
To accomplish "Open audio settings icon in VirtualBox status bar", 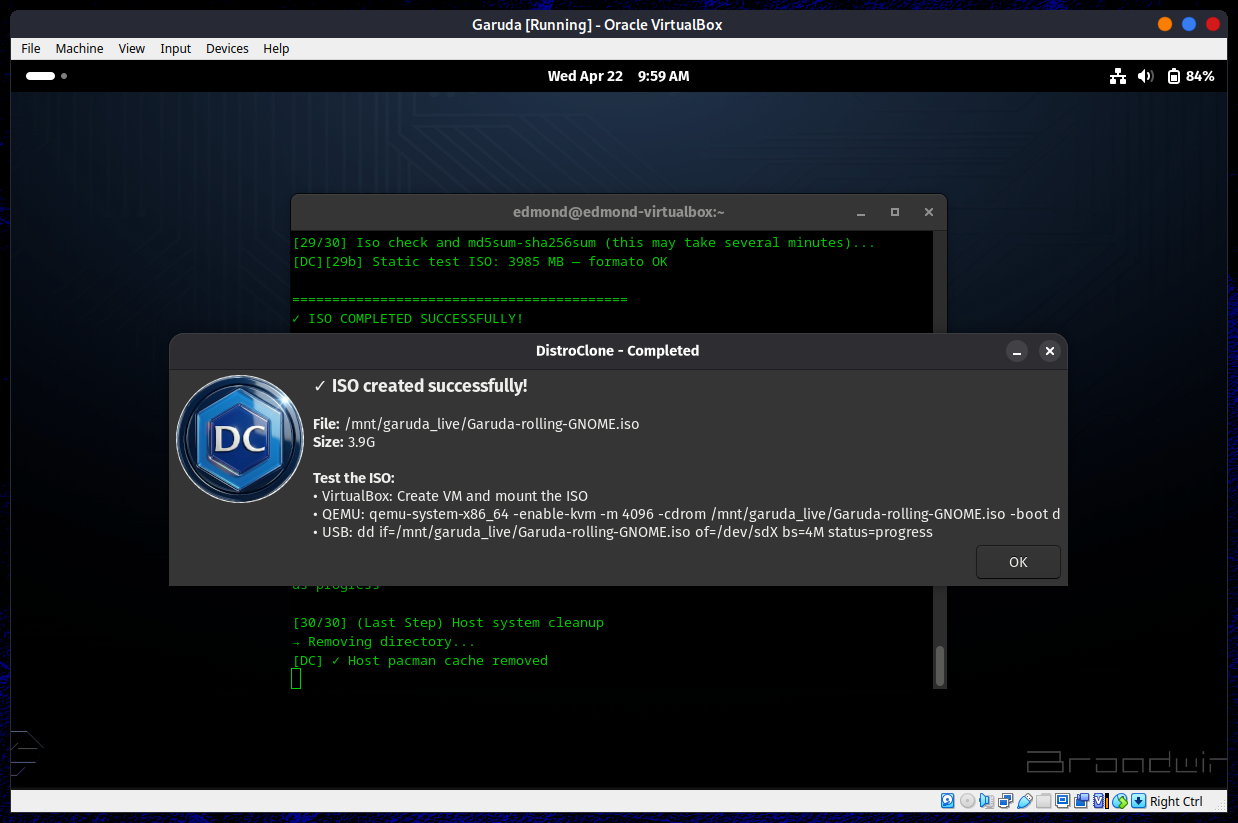I will click(986, 801).
